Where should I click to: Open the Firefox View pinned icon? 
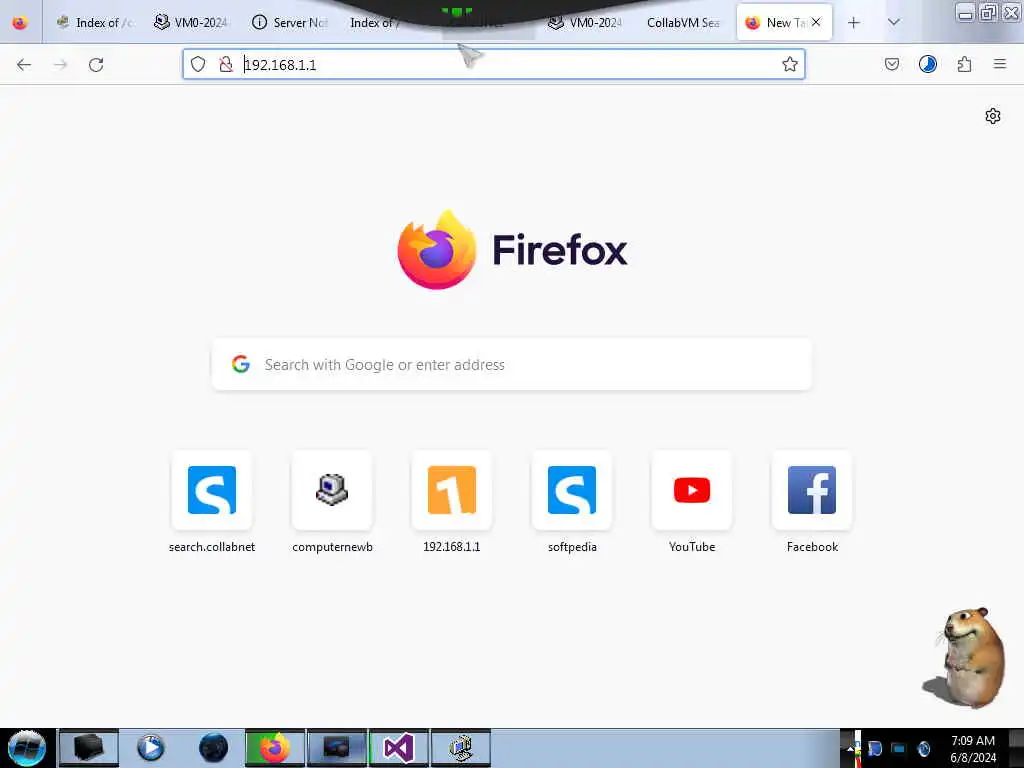coord(20,22)
